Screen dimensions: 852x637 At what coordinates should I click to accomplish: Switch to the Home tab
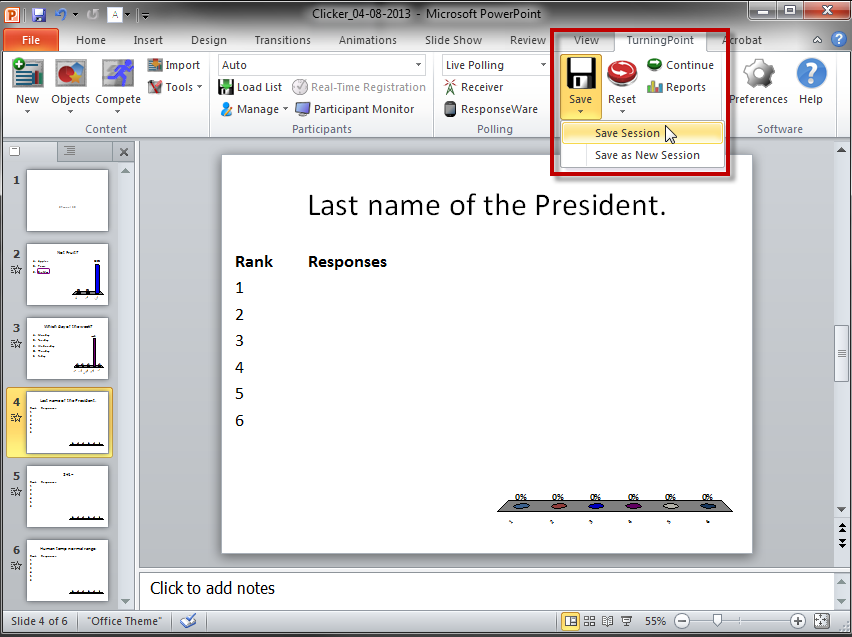coord(91,40)
